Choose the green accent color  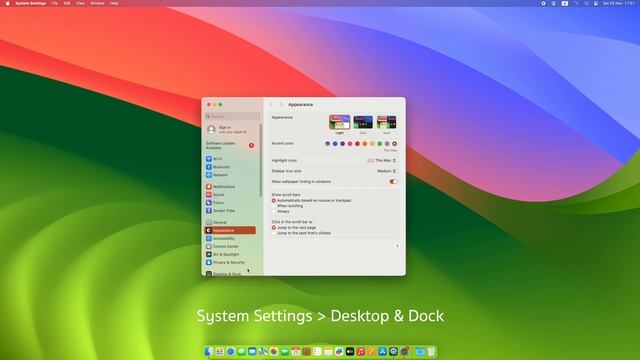point(380,144)
